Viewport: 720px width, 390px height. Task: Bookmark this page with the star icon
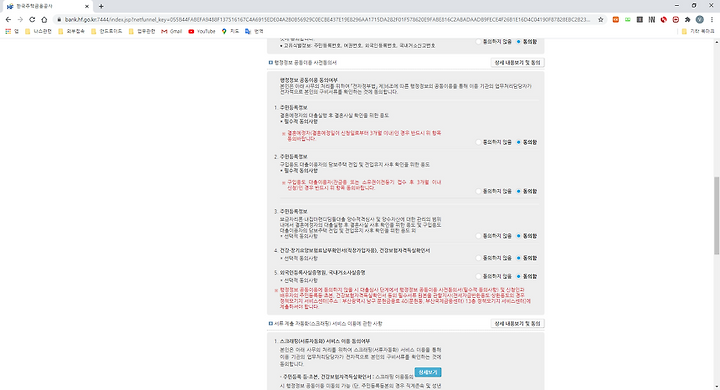click(601, 20)
